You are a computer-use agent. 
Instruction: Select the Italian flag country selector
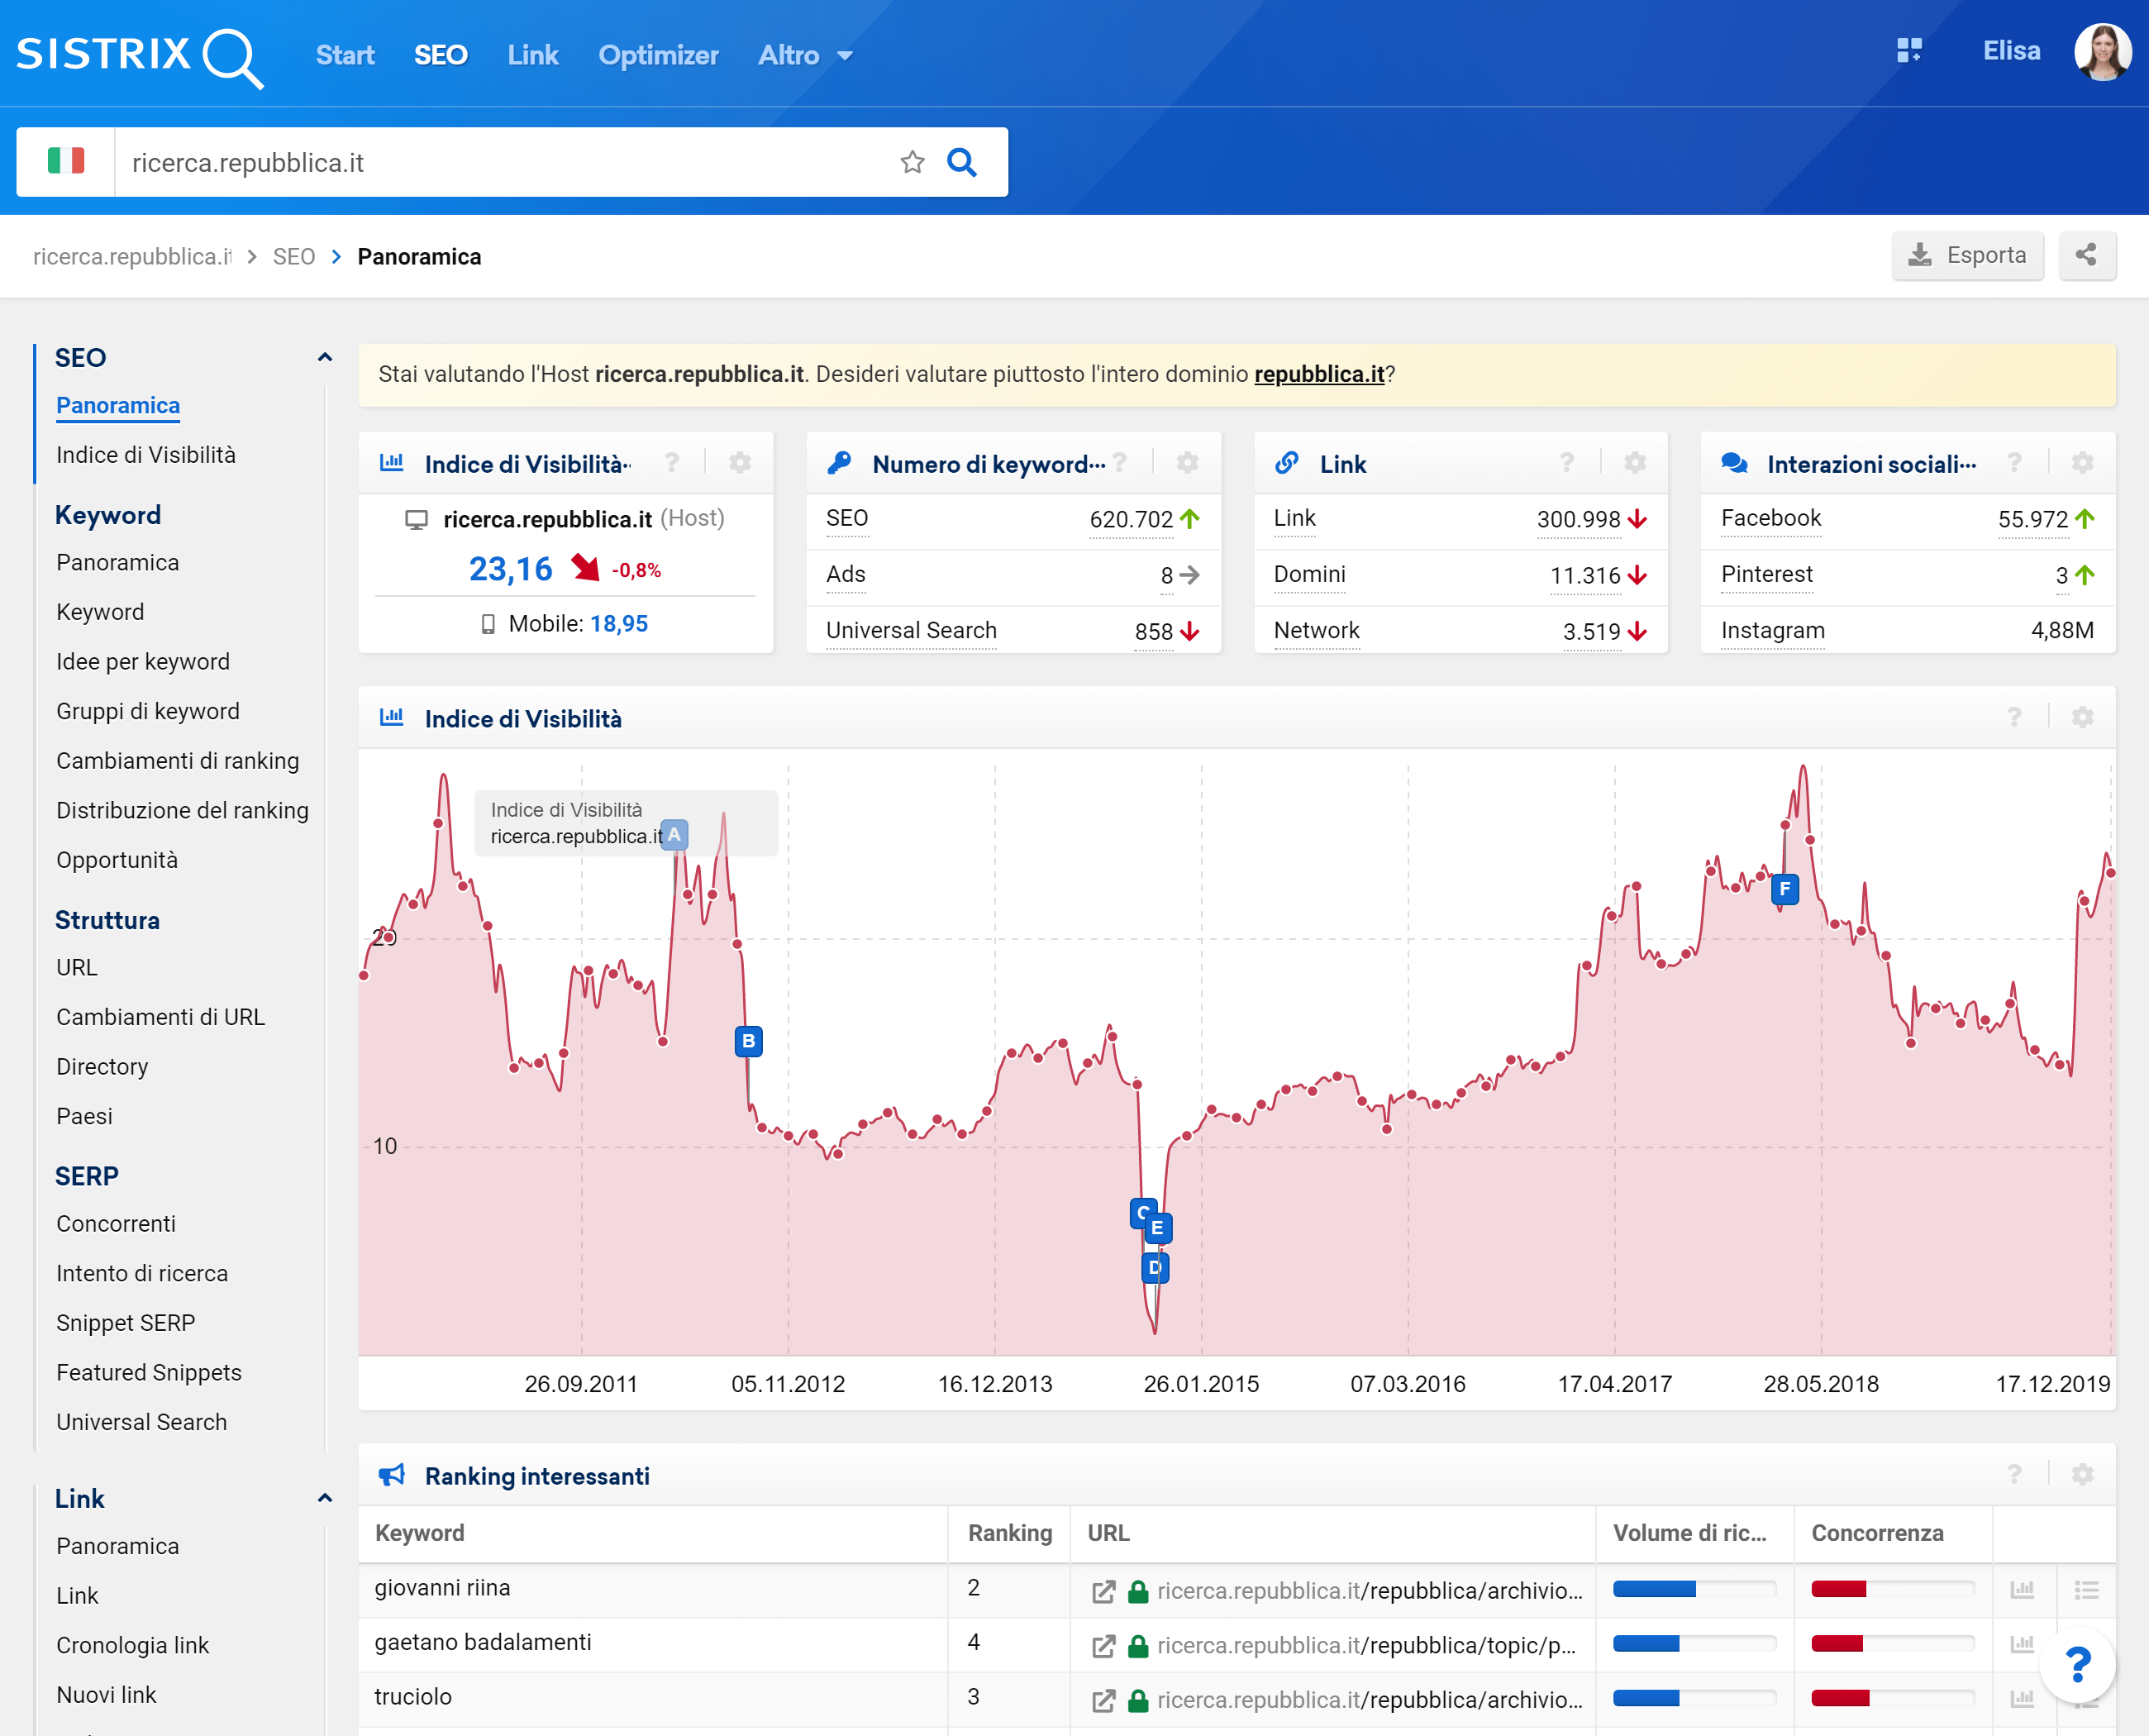pos(66,162)
